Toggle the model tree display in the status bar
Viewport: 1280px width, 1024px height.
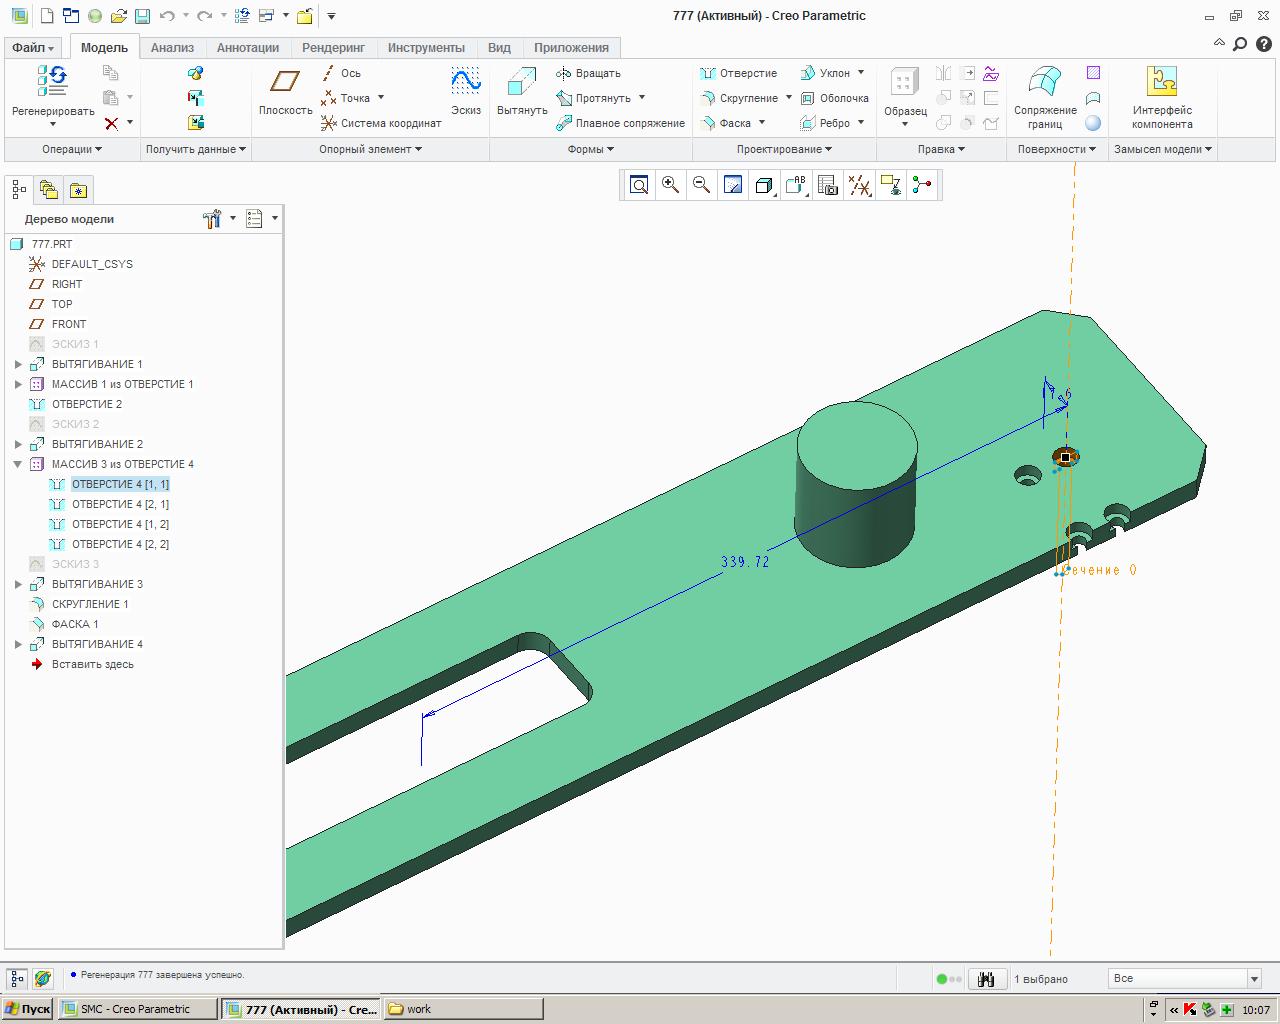coord(17,979)
